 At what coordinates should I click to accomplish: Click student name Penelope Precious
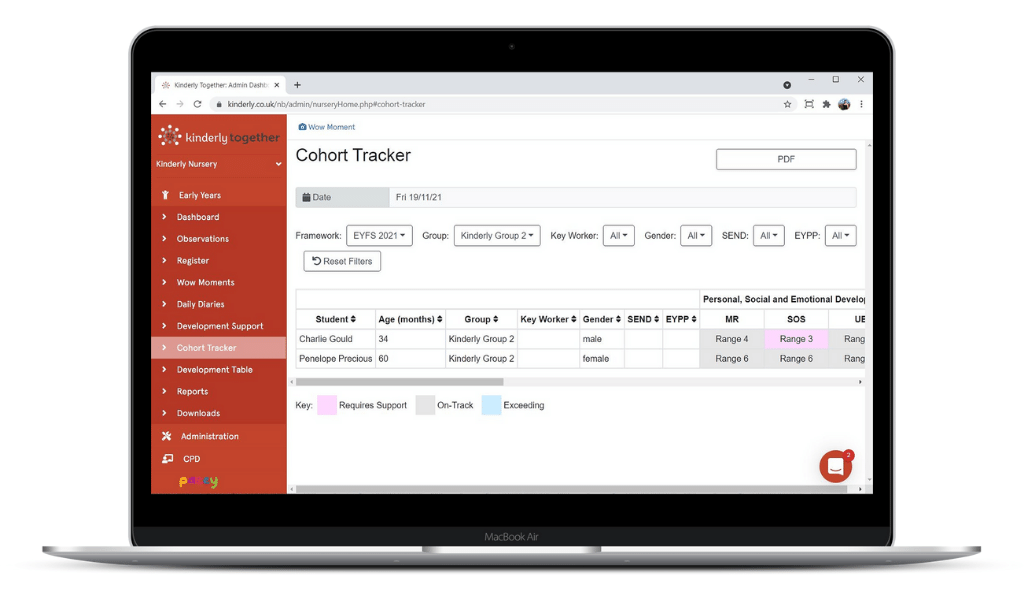point(336,358)
